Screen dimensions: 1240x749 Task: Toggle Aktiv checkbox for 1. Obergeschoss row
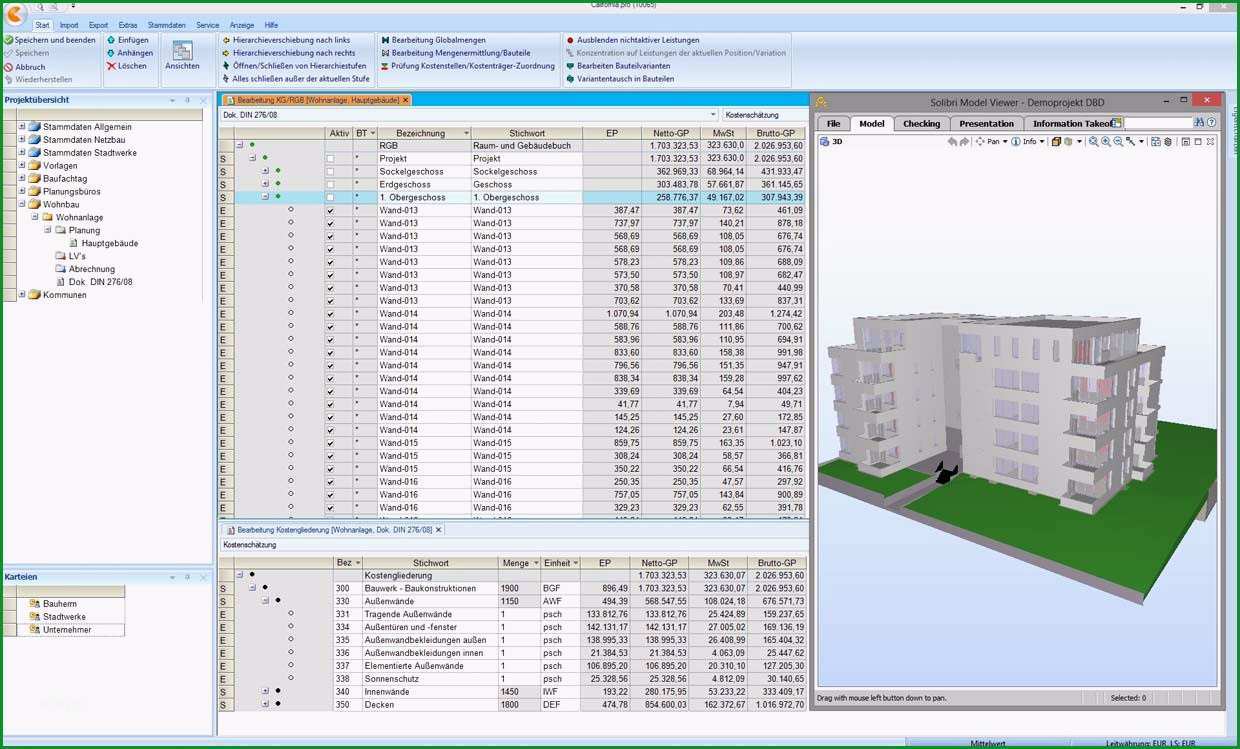click(330, 198)
